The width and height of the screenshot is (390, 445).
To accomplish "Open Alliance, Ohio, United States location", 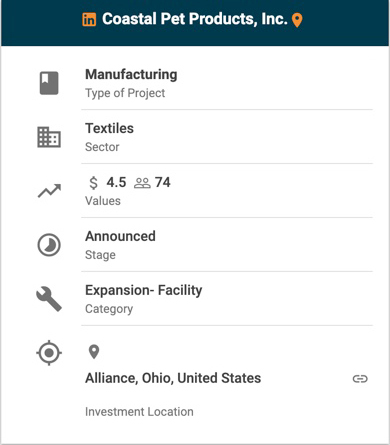I will pyautogui.click(x=173, y=378).
